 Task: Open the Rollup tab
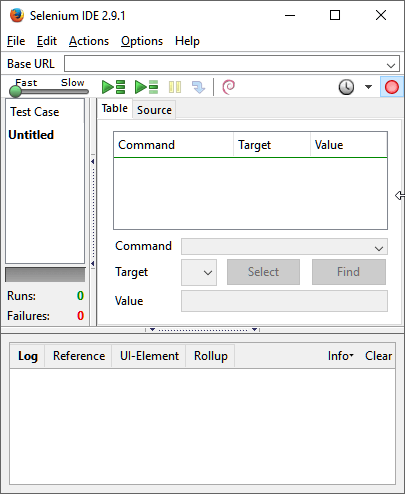click(x=211, y=356)
